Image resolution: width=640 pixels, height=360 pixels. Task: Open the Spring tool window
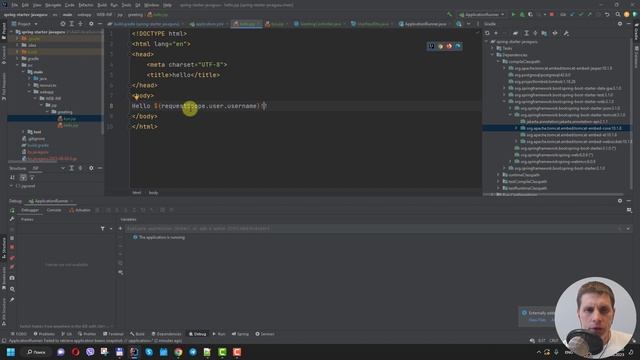pyautogui.click(x=240, y=334)
